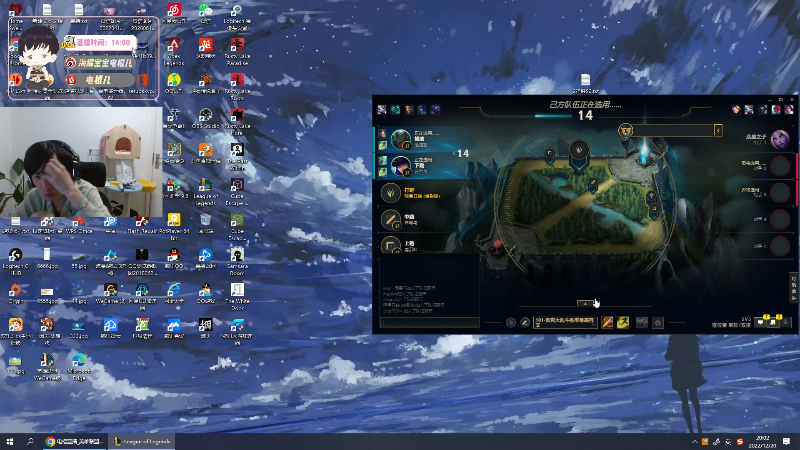The image size is (800, 450).
Task: Open the rune page editor pencil icon
Action: click(x=525, y=322)
